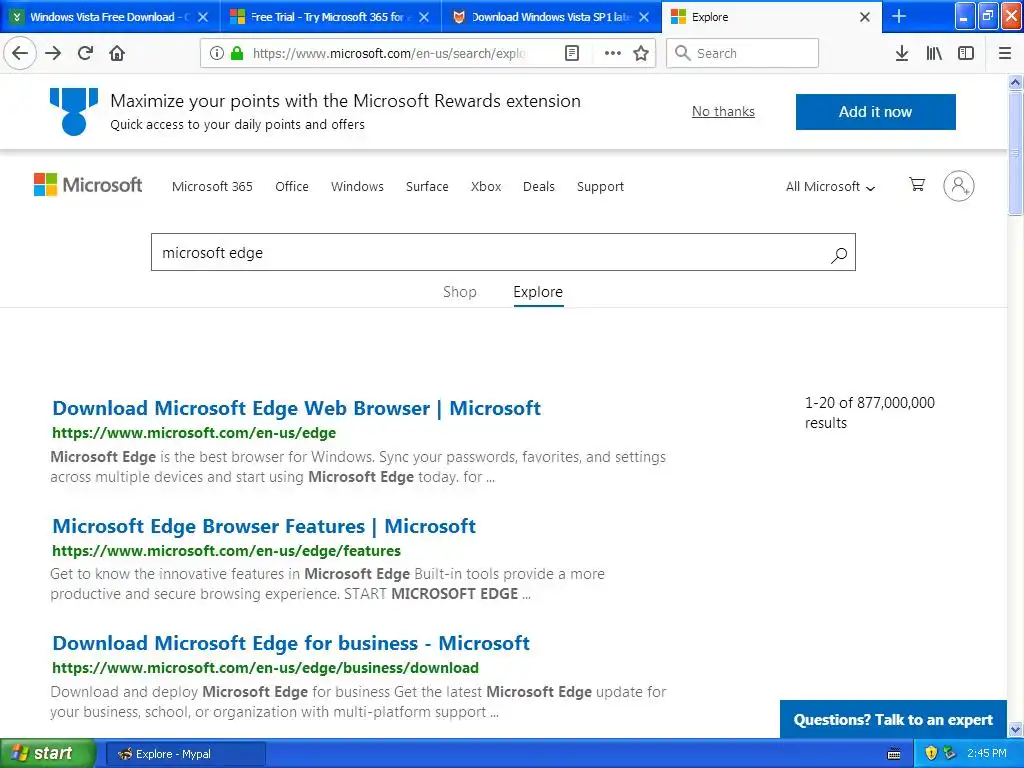Click the browser toolbar Search box
The height and width of the screenshot is (768, 1024).
742,53
